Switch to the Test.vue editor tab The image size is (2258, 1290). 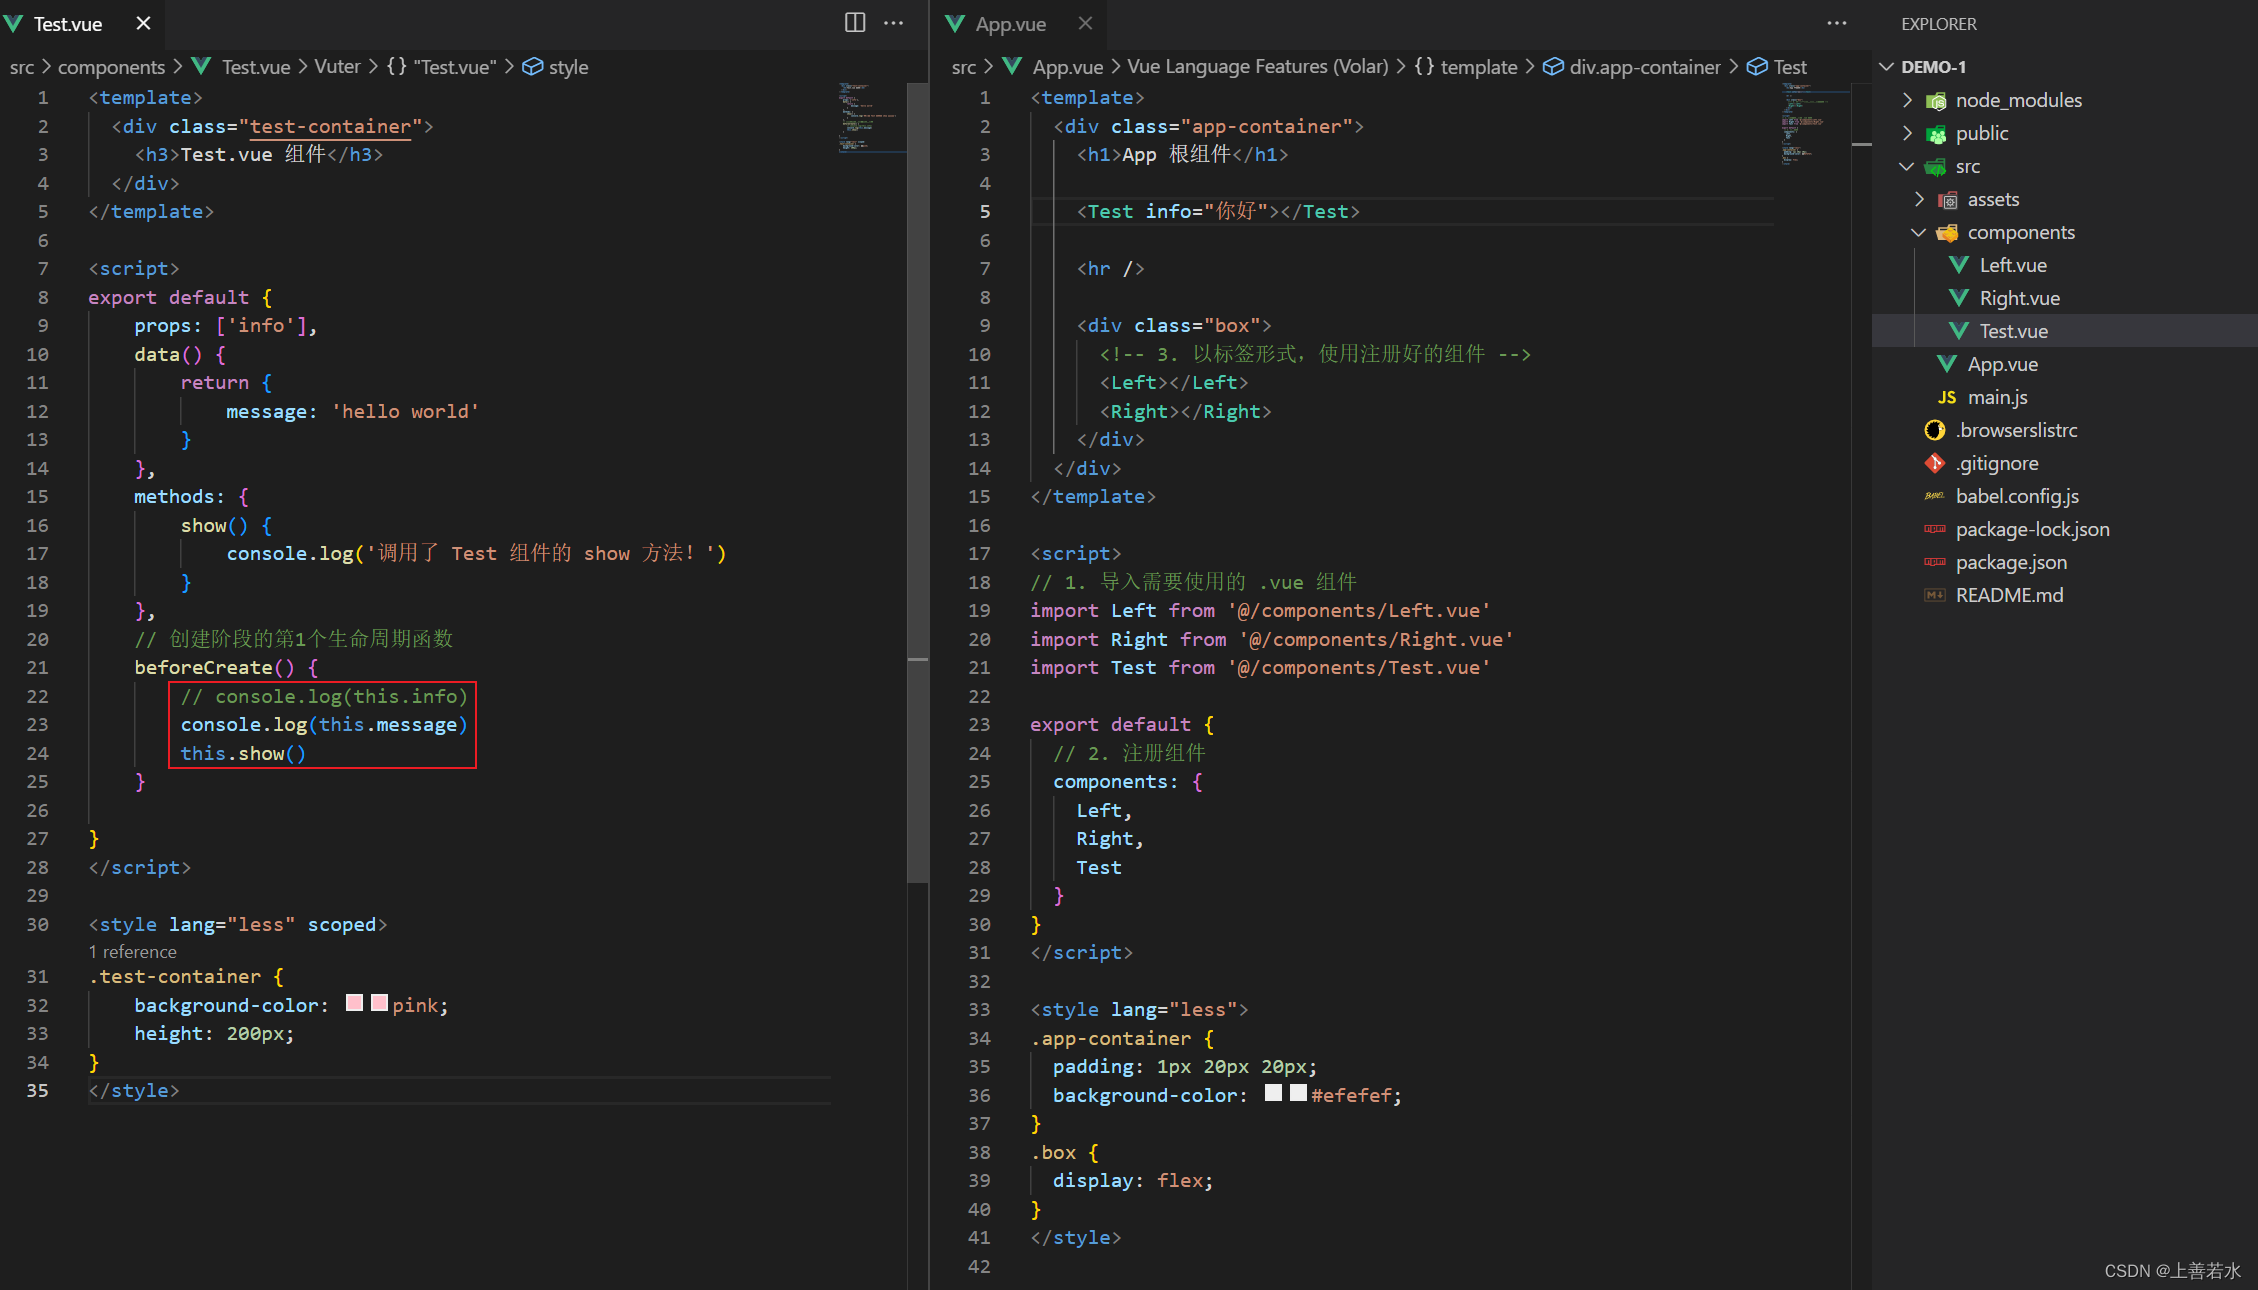[x=82, y=24]
